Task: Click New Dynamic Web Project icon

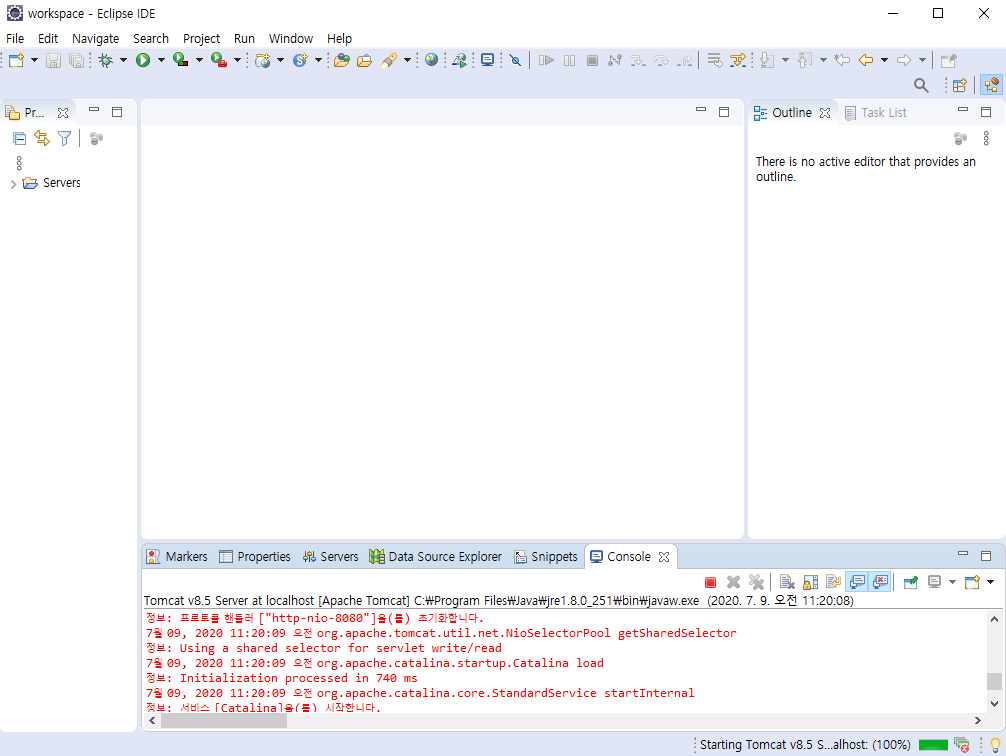Action: coord(262,60)
